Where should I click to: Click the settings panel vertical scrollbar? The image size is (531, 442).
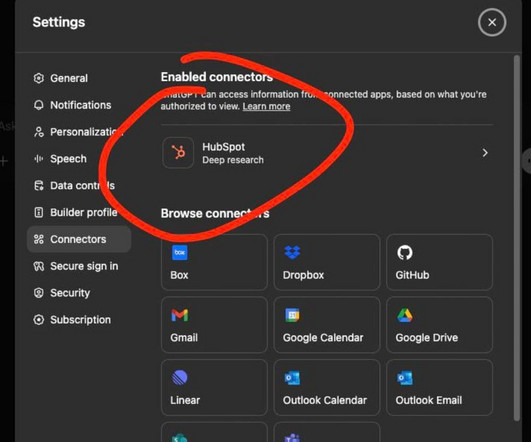point(516,238)
